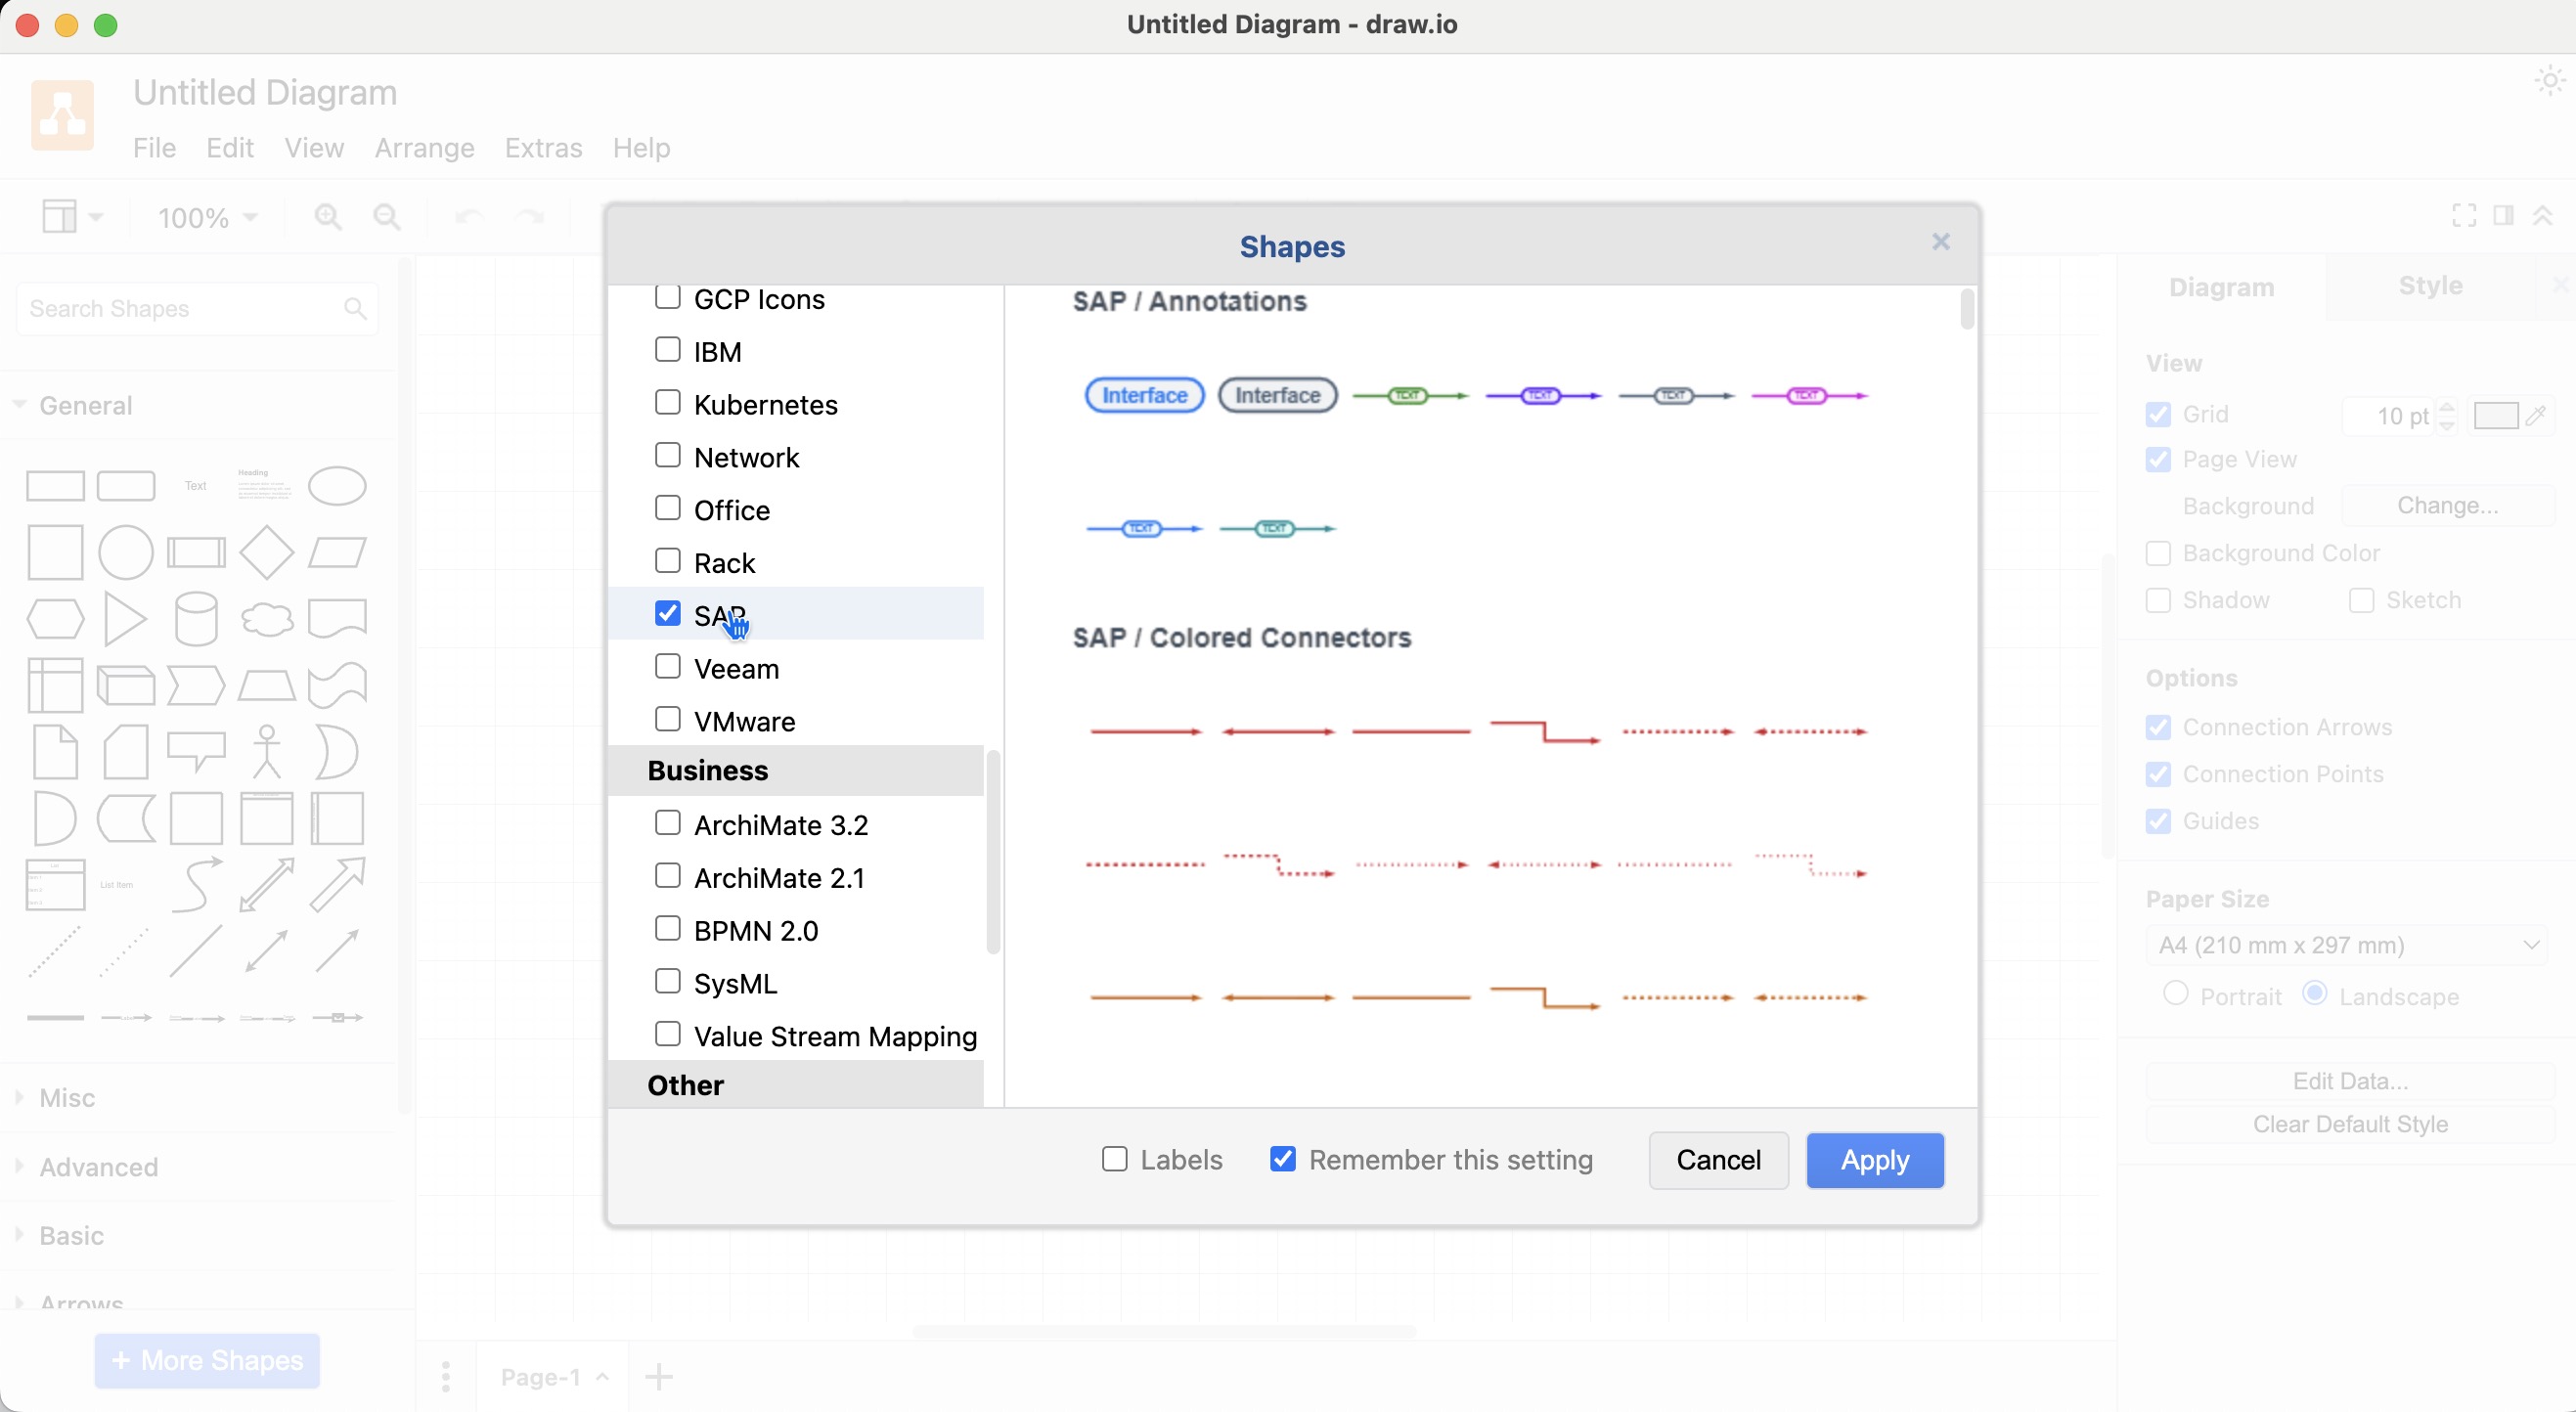Click the draw.io app logo

[62, 115]
